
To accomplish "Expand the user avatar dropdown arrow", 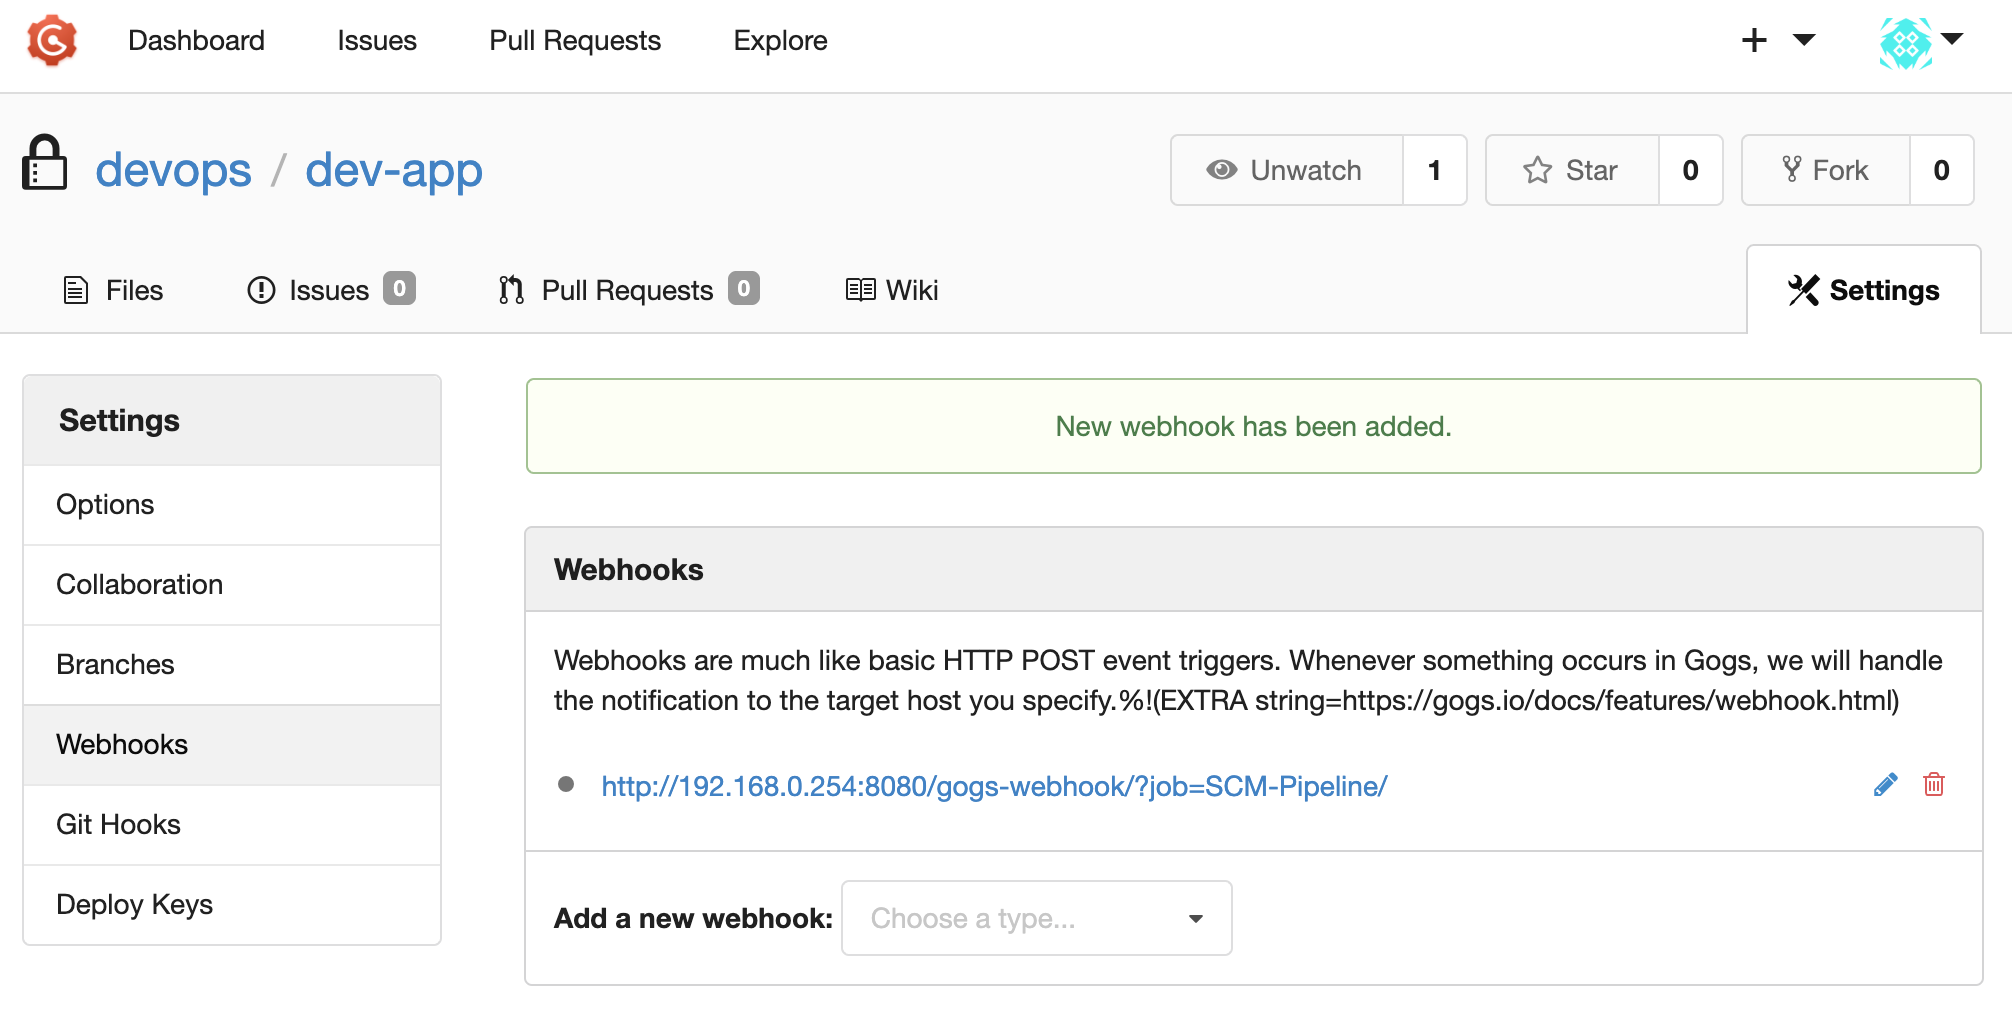I will 1952,39.
